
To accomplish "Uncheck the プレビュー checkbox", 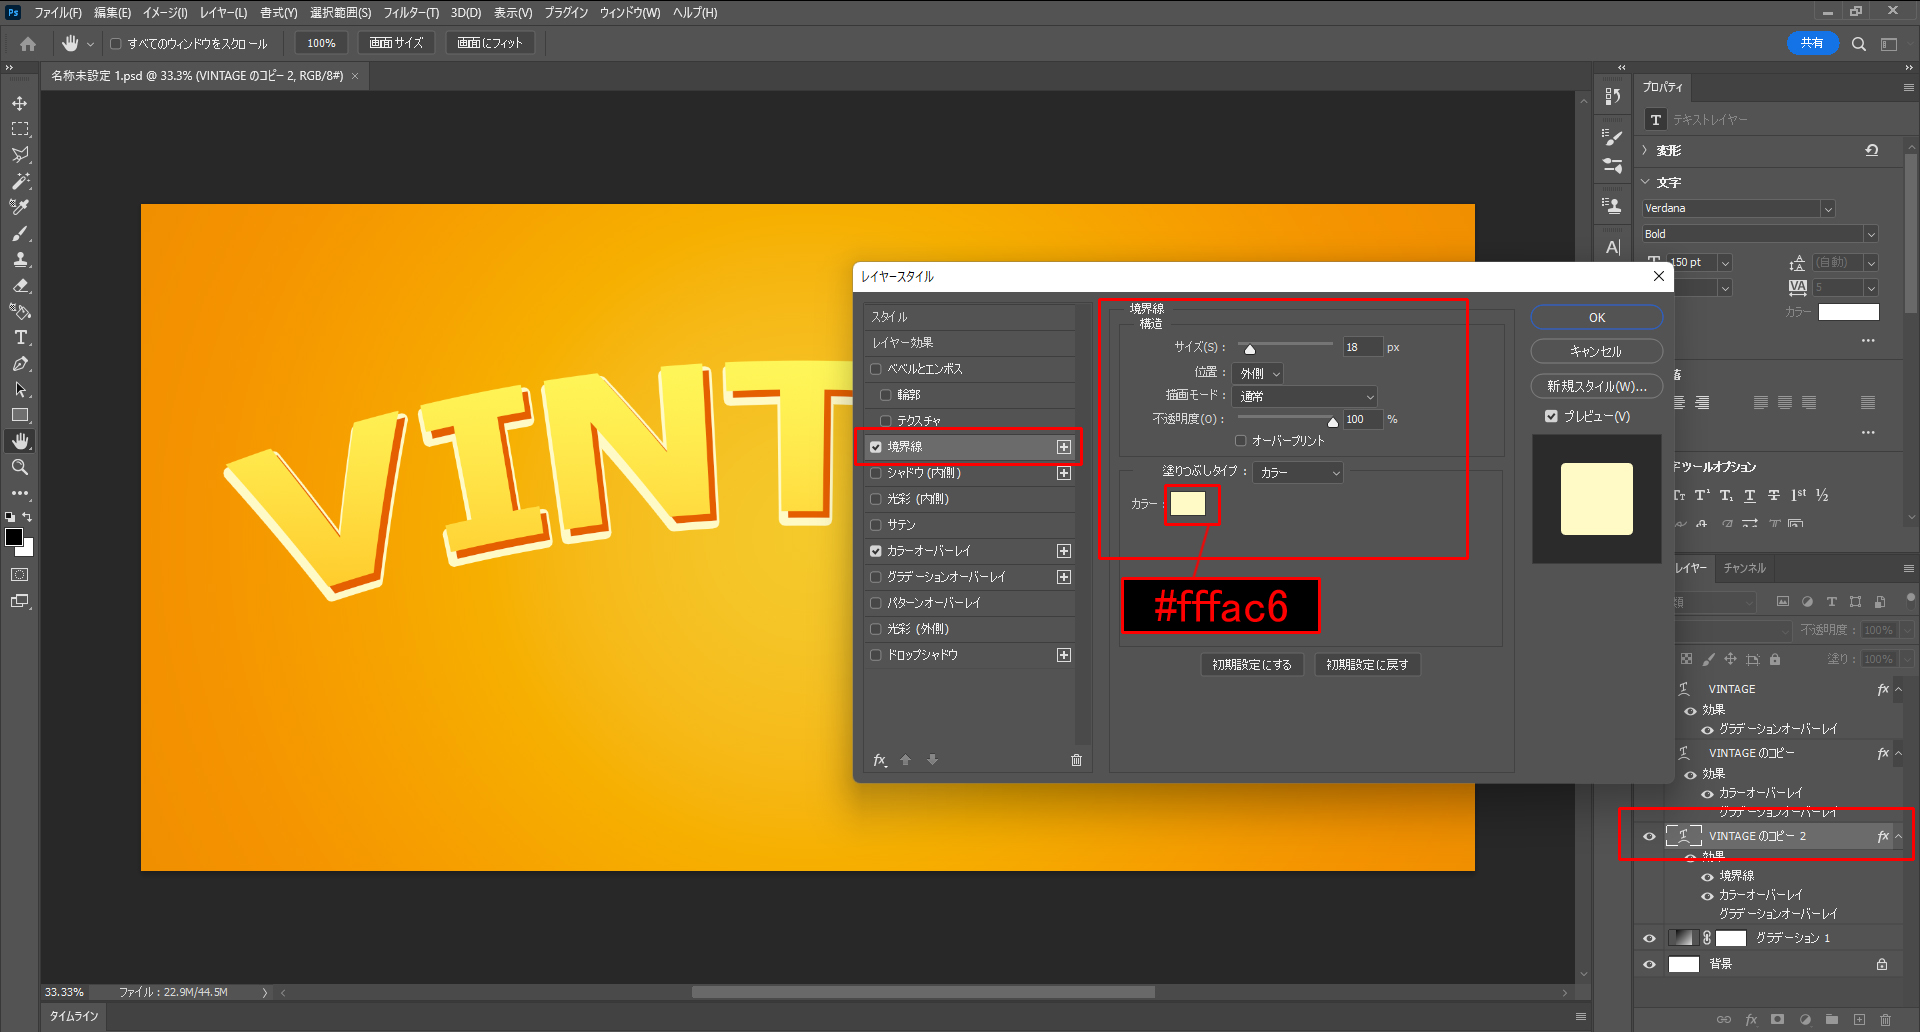I will 1551,416.
